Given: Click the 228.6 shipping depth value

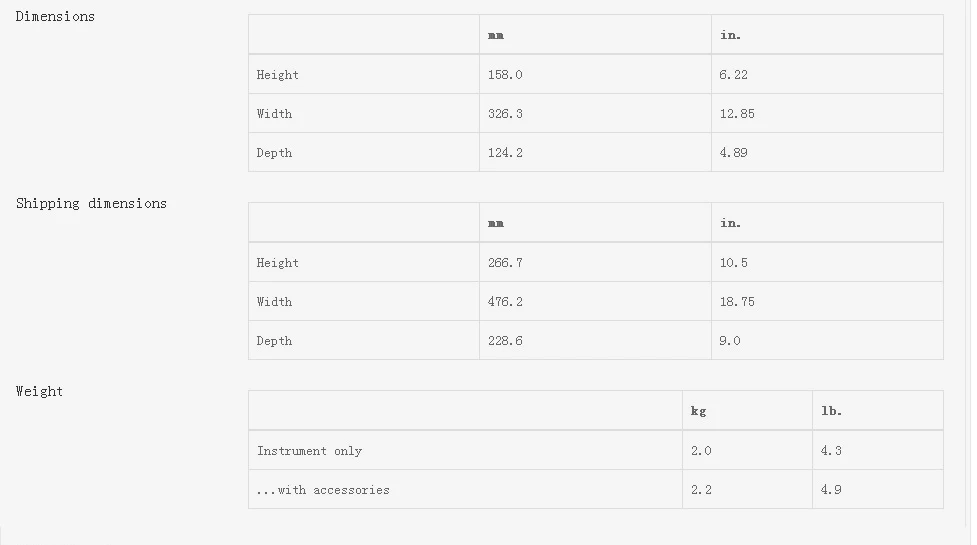Looking at the screenshot, I should (x=505, y=341).
